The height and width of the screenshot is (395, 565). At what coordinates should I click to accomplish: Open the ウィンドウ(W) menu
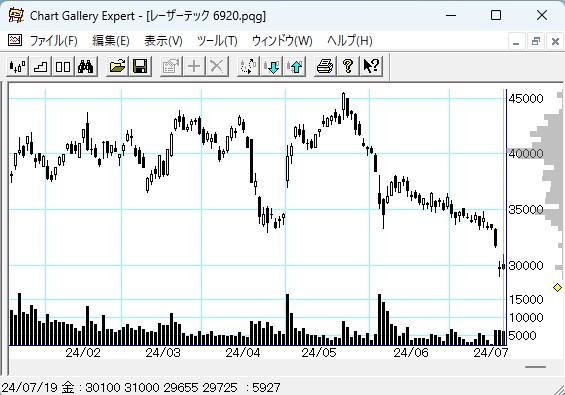[282, 41]
